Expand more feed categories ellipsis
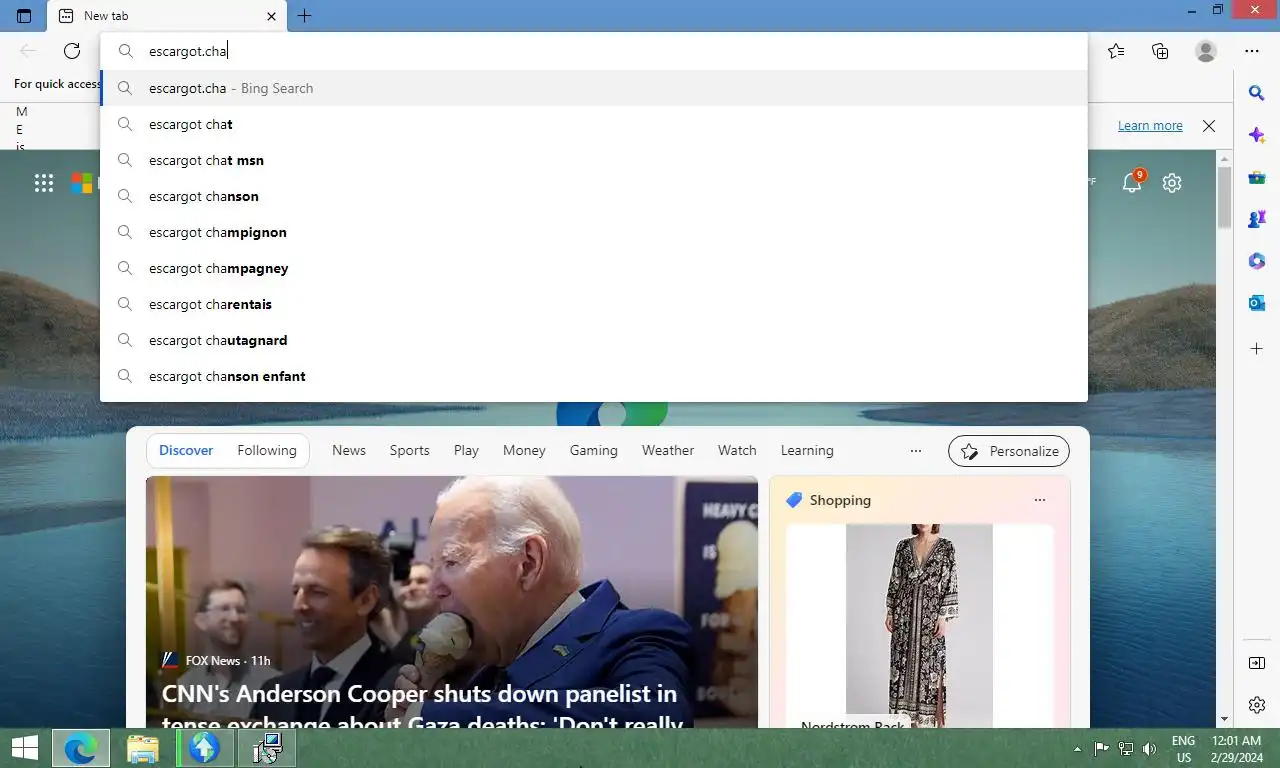 [x=916, y=451]
